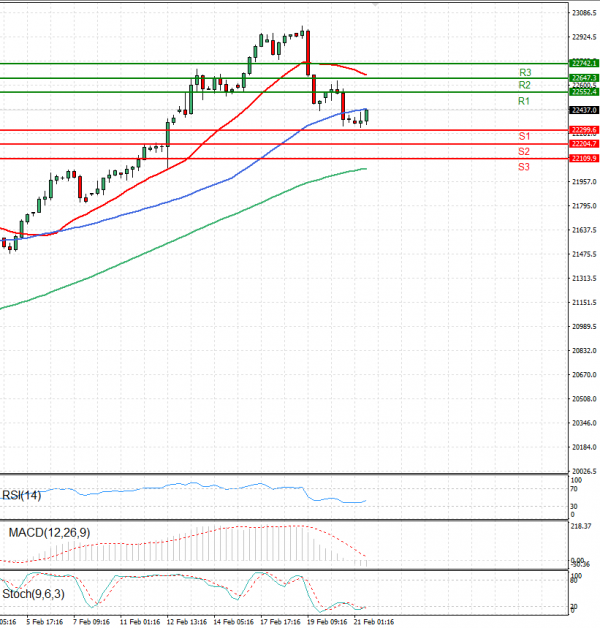Click the 20026.5 price axis value
Screen dimensions: 600x628
(x=584, y=471)
